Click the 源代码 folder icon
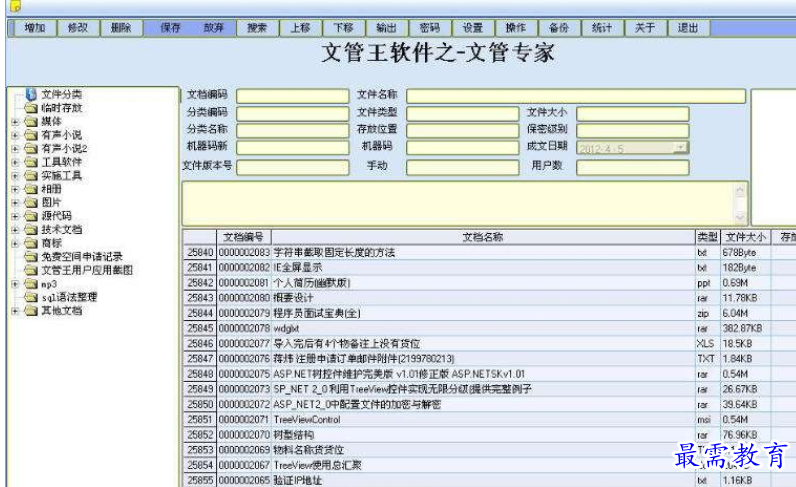This screenshot has width=796, height=487. 31,216
